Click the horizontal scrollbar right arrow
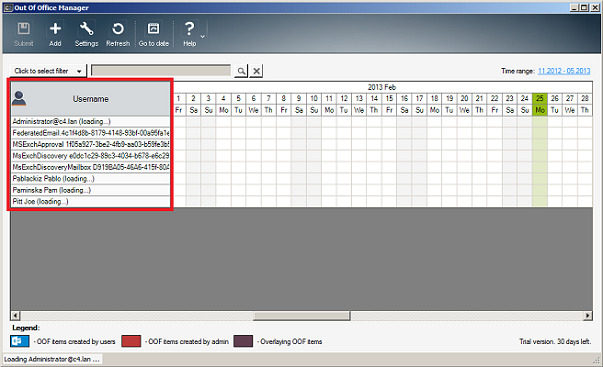This screenshot has height=367, width=603. pyautogui.click(x=588, y=315)
